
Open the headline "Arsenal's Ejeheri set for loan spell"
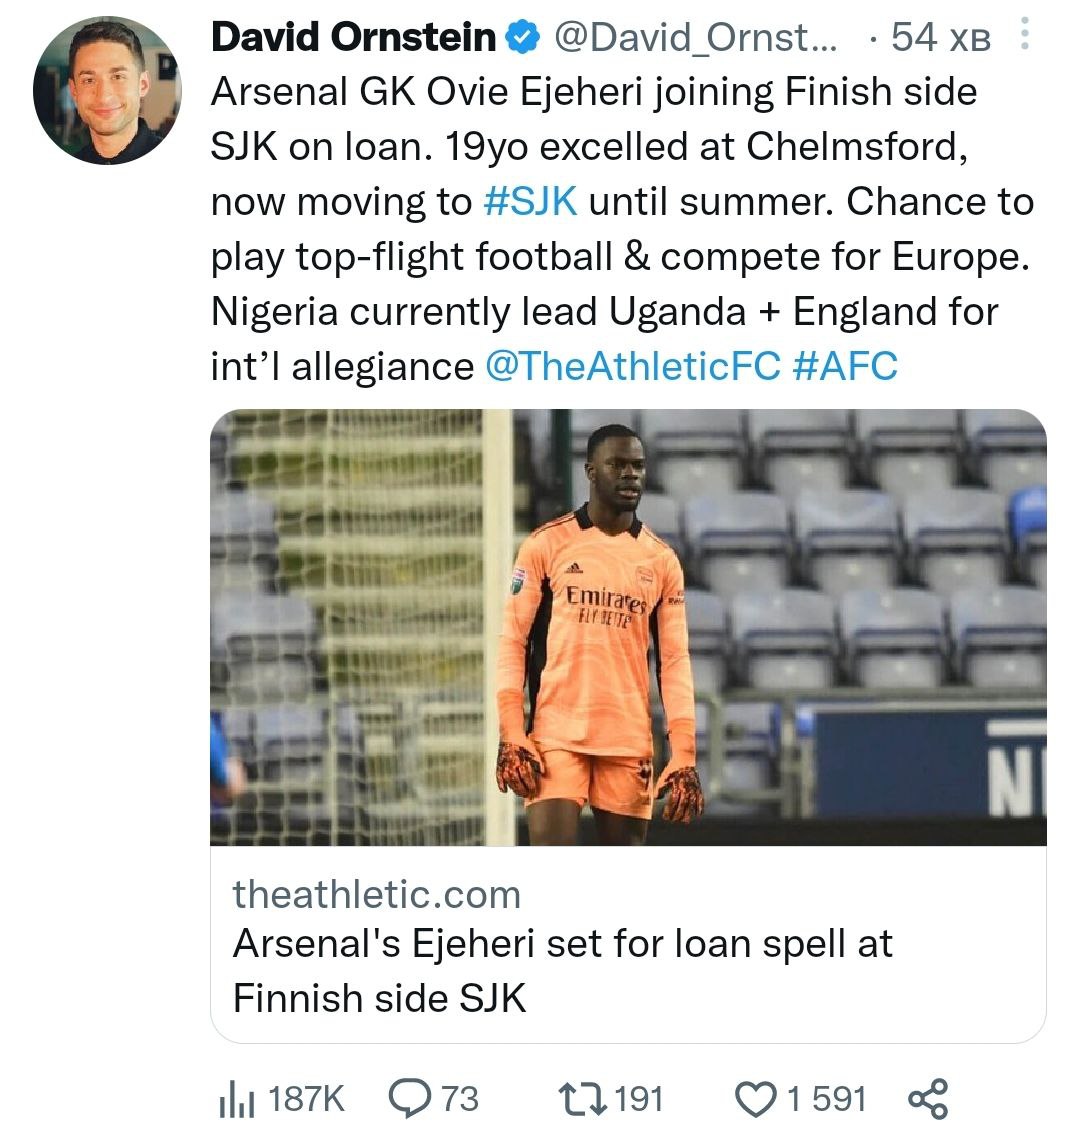point(563,944)
